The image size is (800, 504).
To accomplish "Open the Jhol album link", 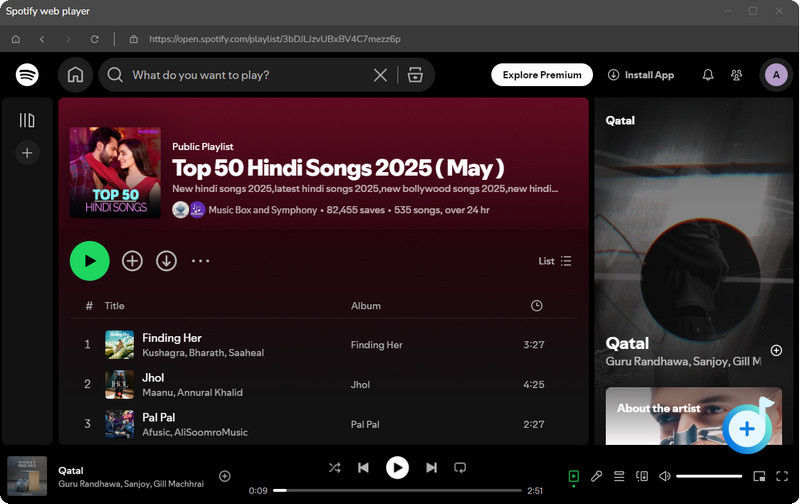I will point(360,385).
